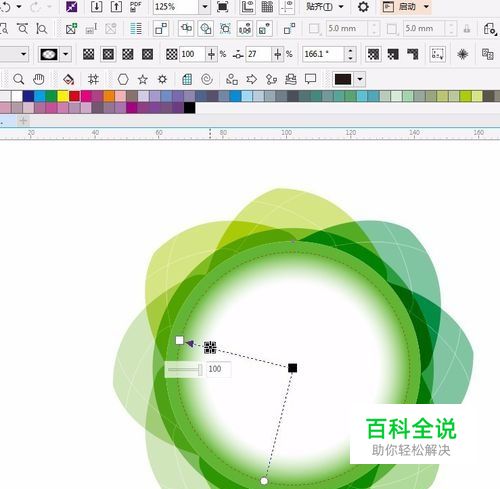500x489 pixels.
Task: Toggle Show Guidelines
Action: tap(287, 7)
